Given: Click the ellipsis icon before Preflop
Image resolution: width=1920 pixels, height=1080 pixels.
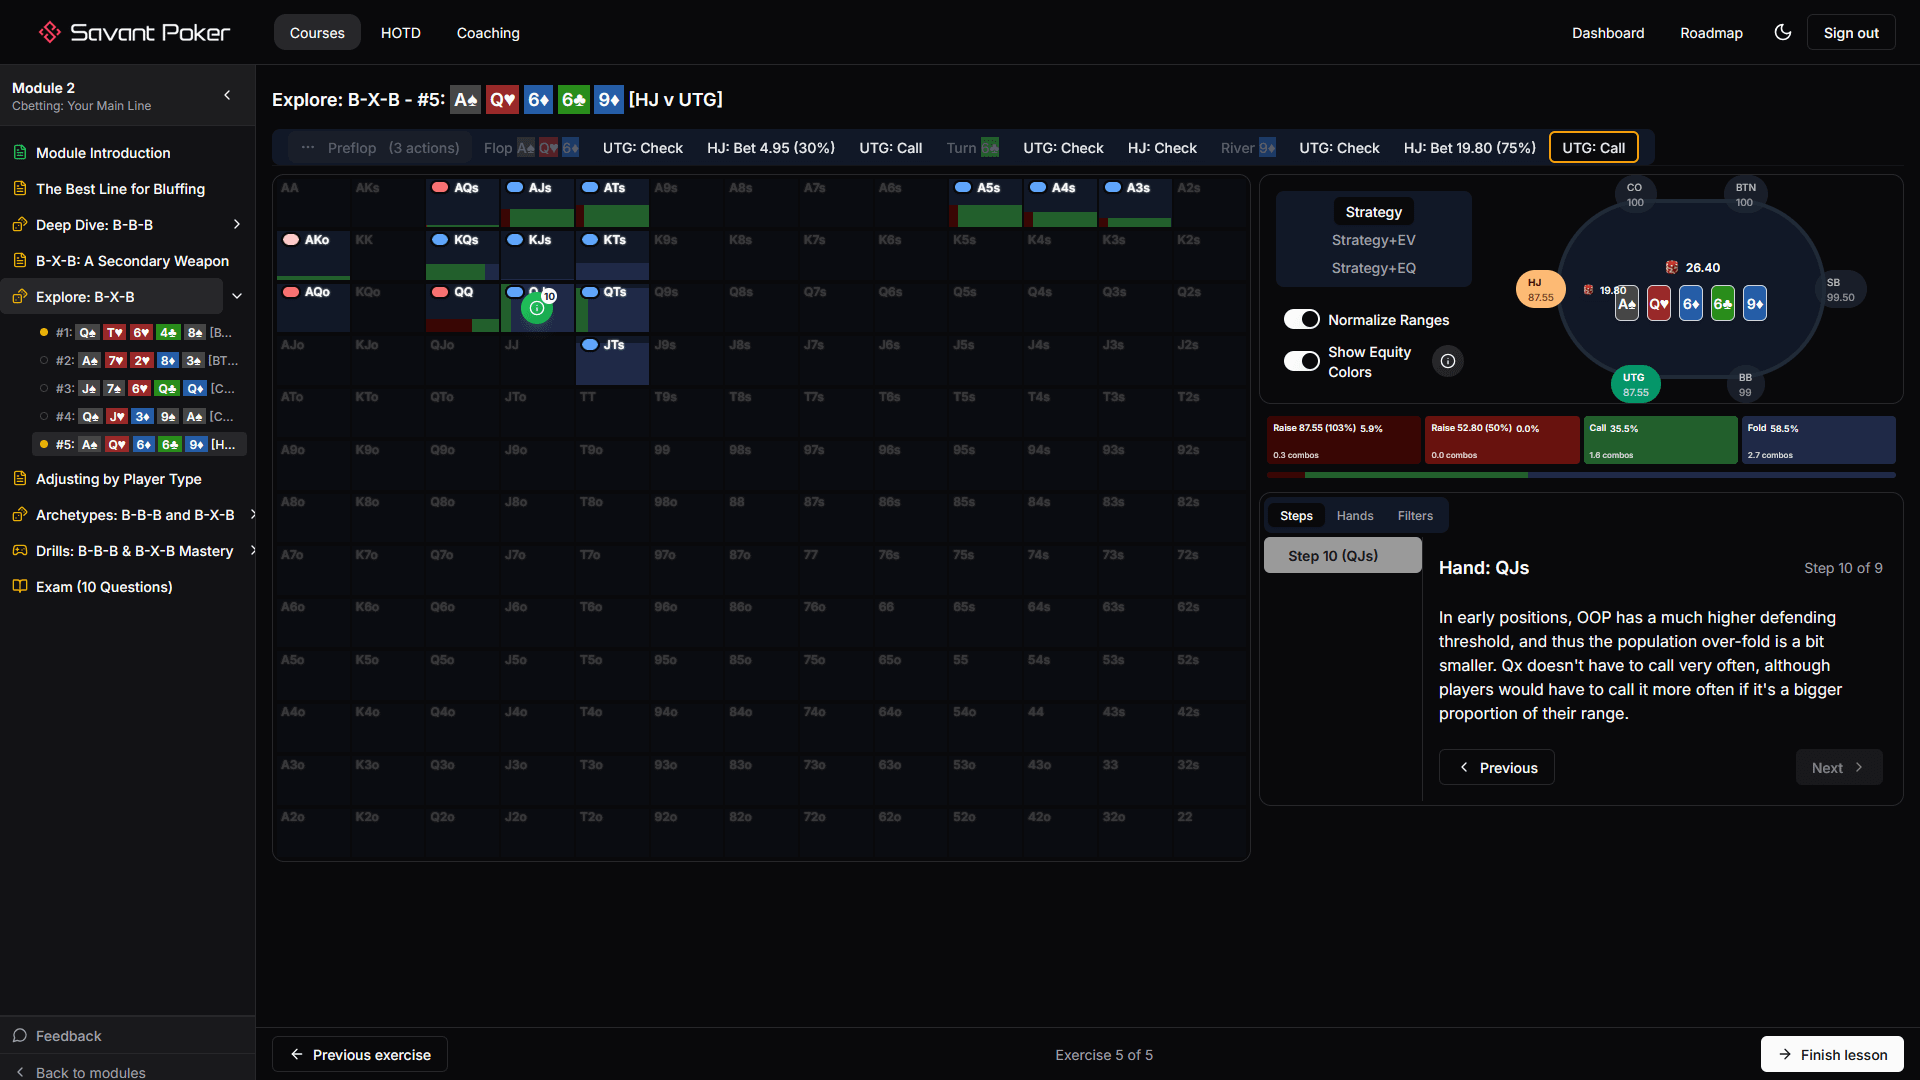Looking at the screenshot, I should 308,148.
